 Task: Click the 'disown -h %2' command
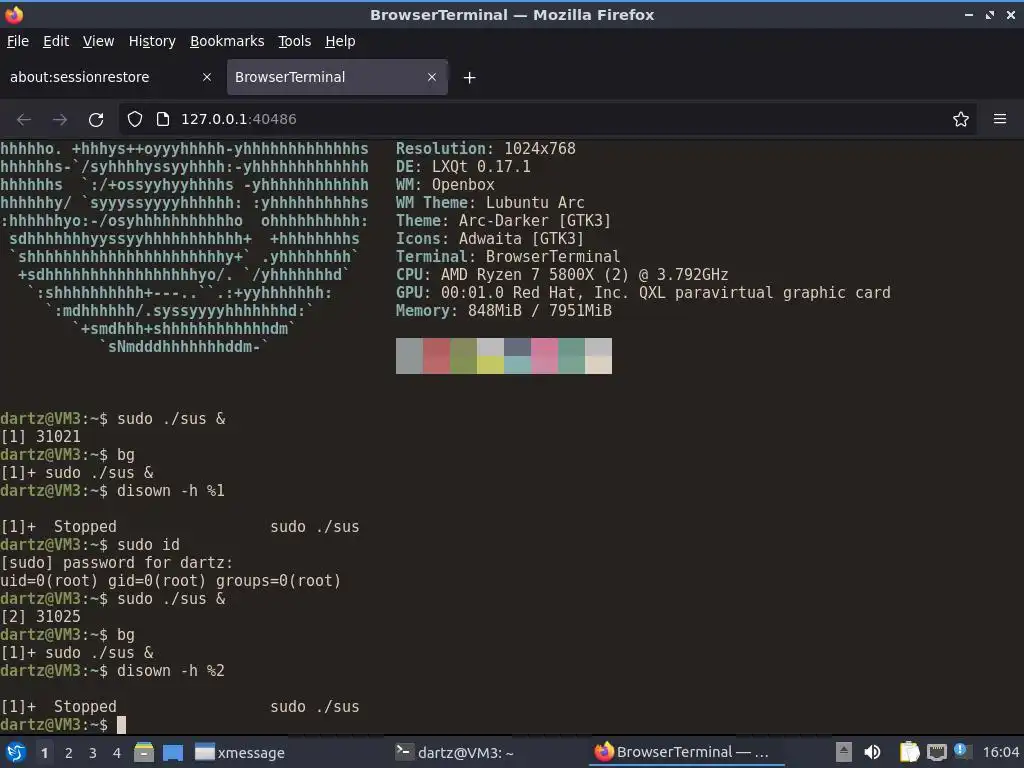[170, 671]
